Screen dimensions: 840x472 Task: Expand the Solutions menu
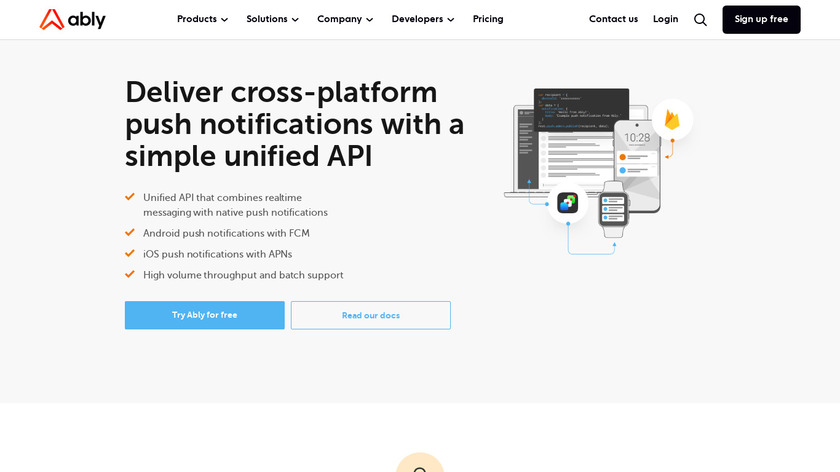[x=272, y=19]
